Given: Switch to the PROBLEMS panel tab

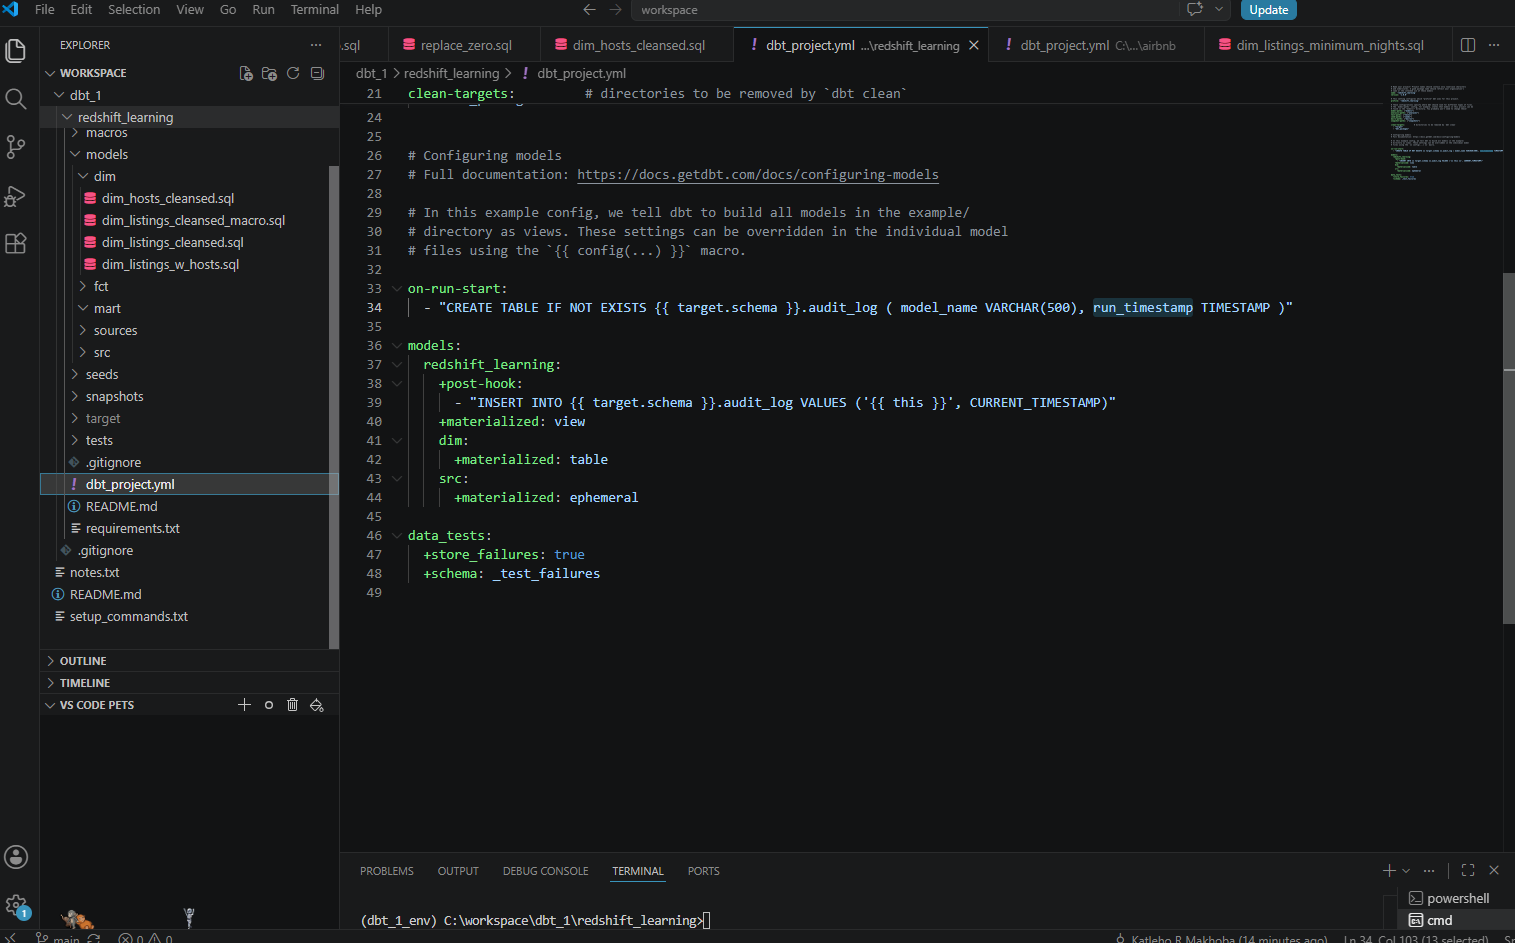Looking at the screenshot, I should click(x=387, y=872).
